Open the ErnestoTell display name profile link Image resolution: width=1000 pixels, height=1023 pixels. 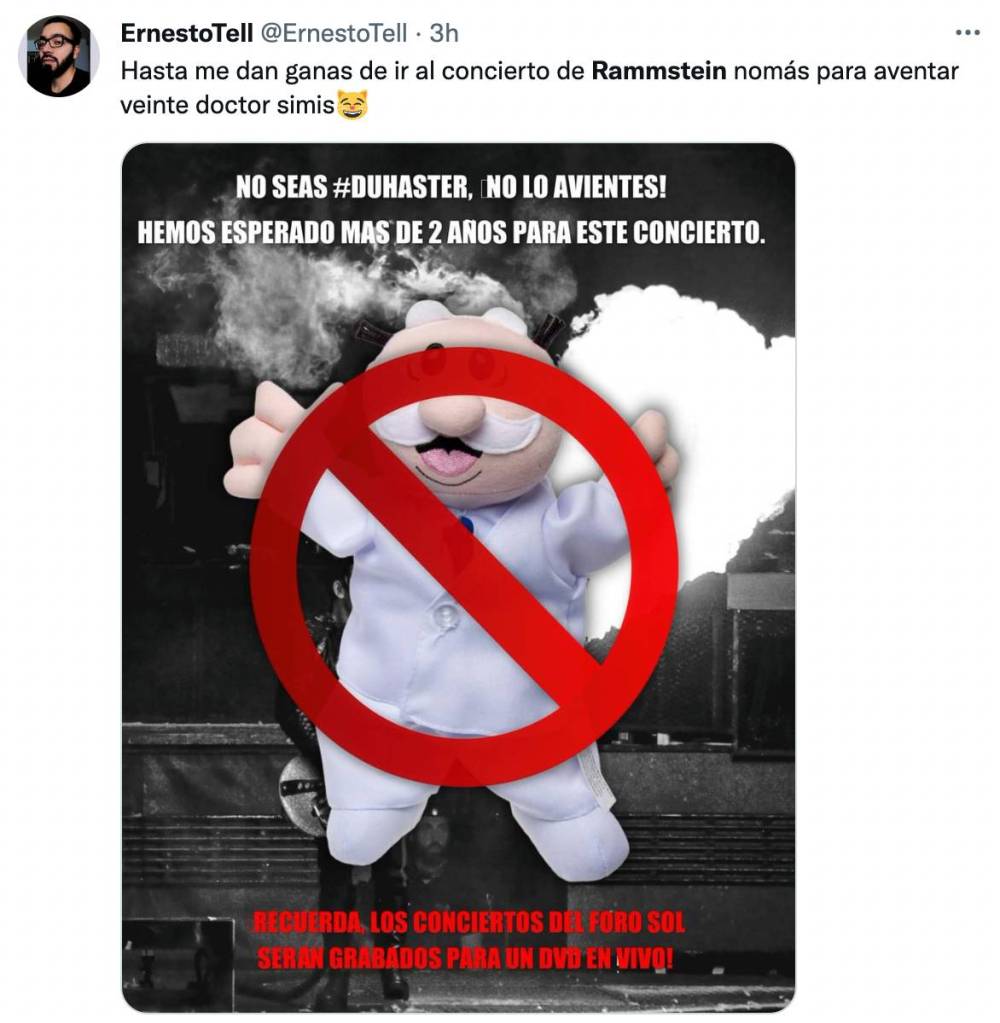tap(187, 33)
